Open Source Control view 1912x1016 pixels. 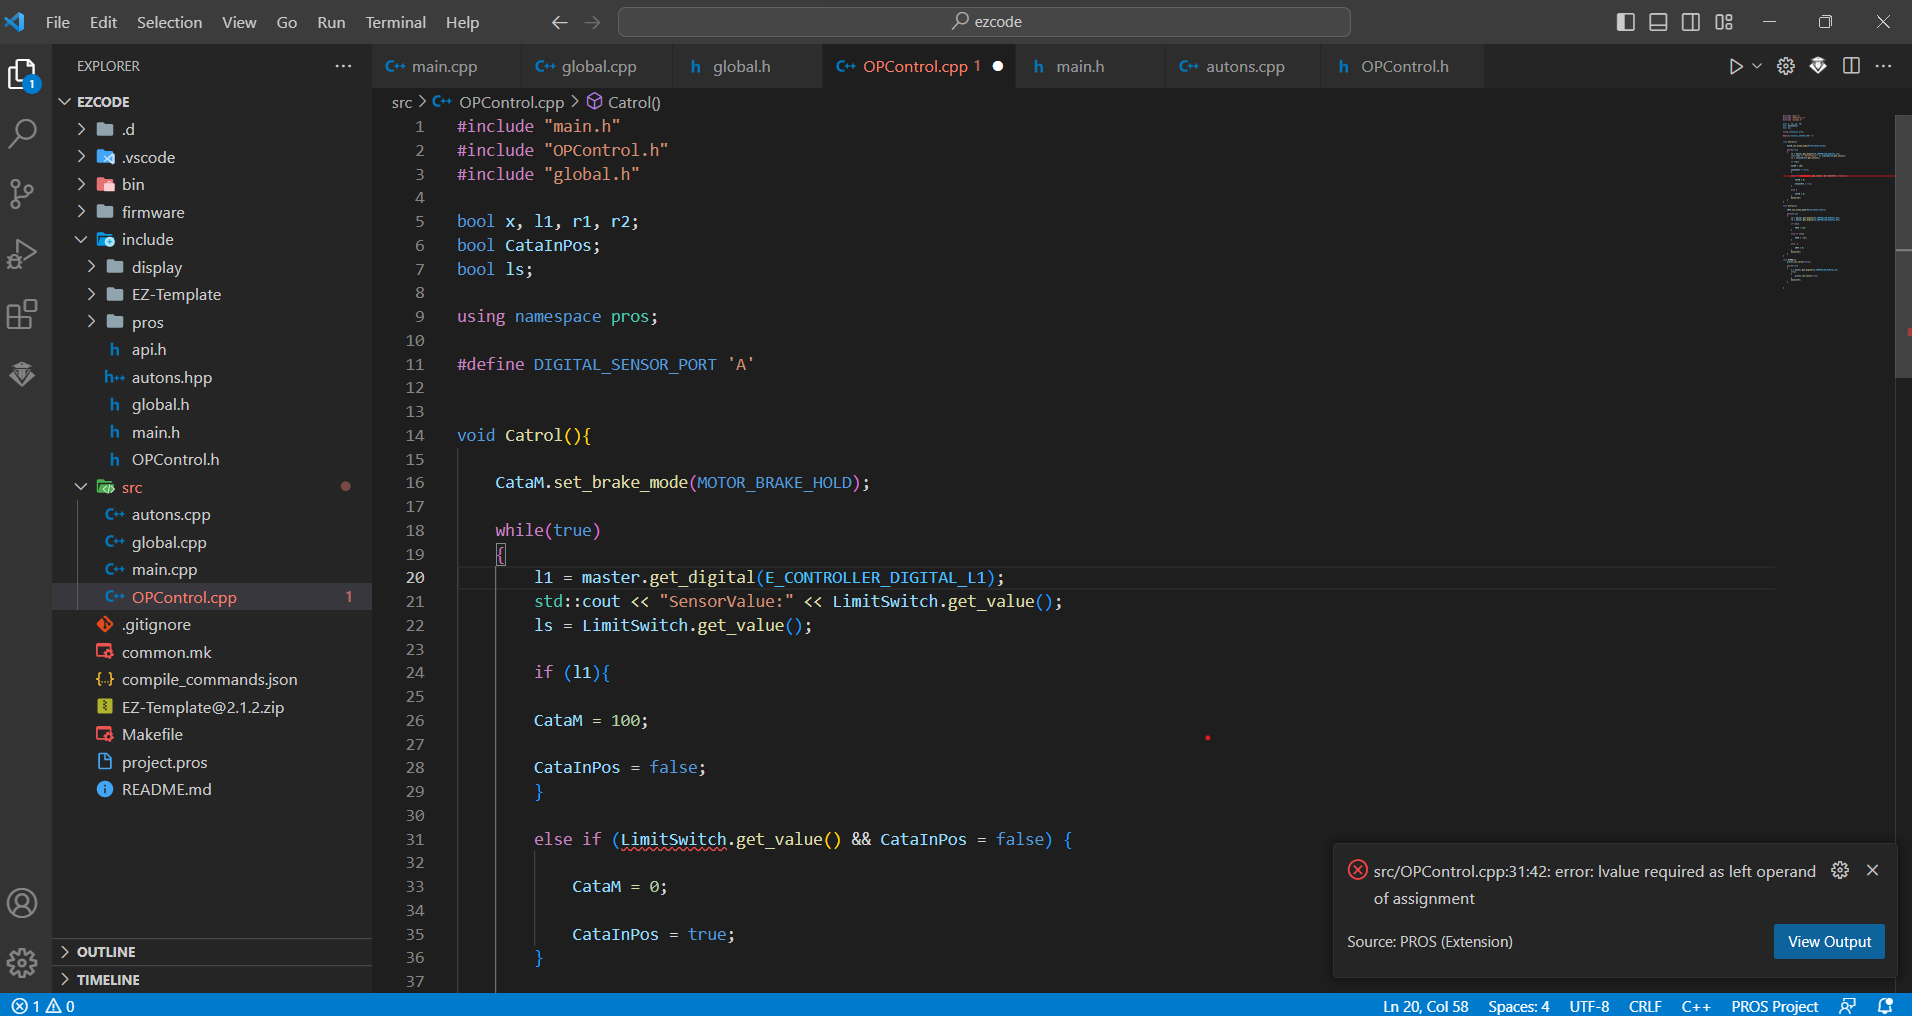coord(22,193)
